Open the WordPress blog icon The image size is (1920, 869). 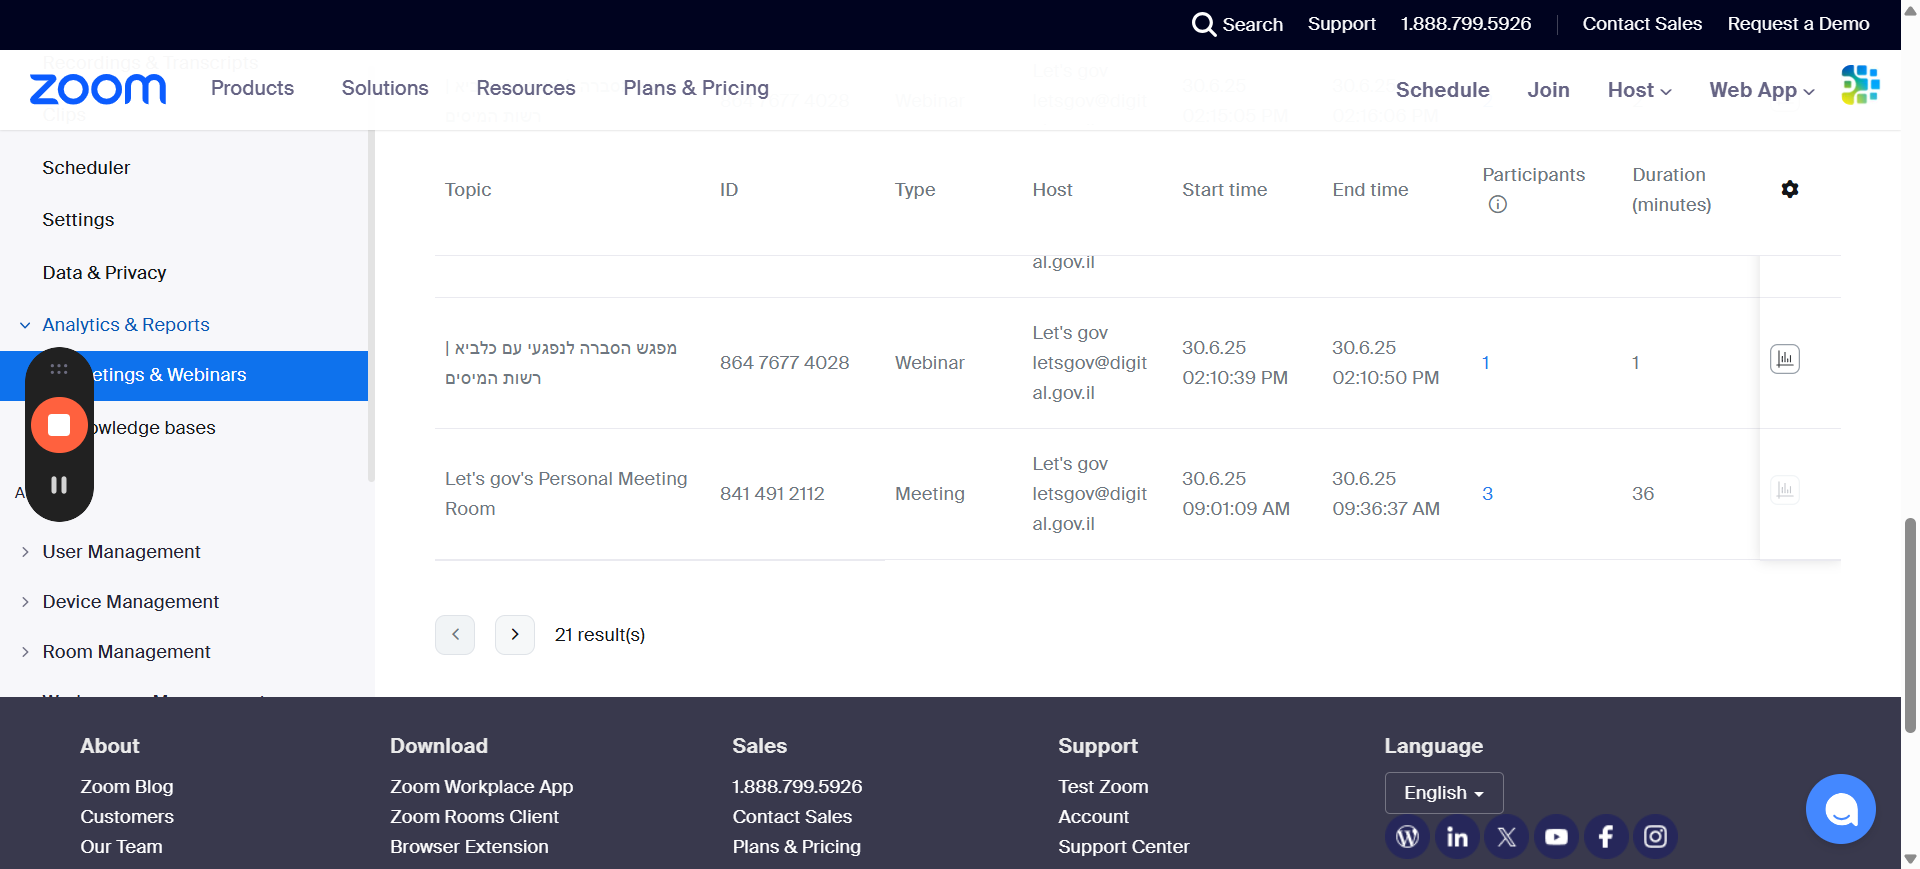click(1407, 836)
